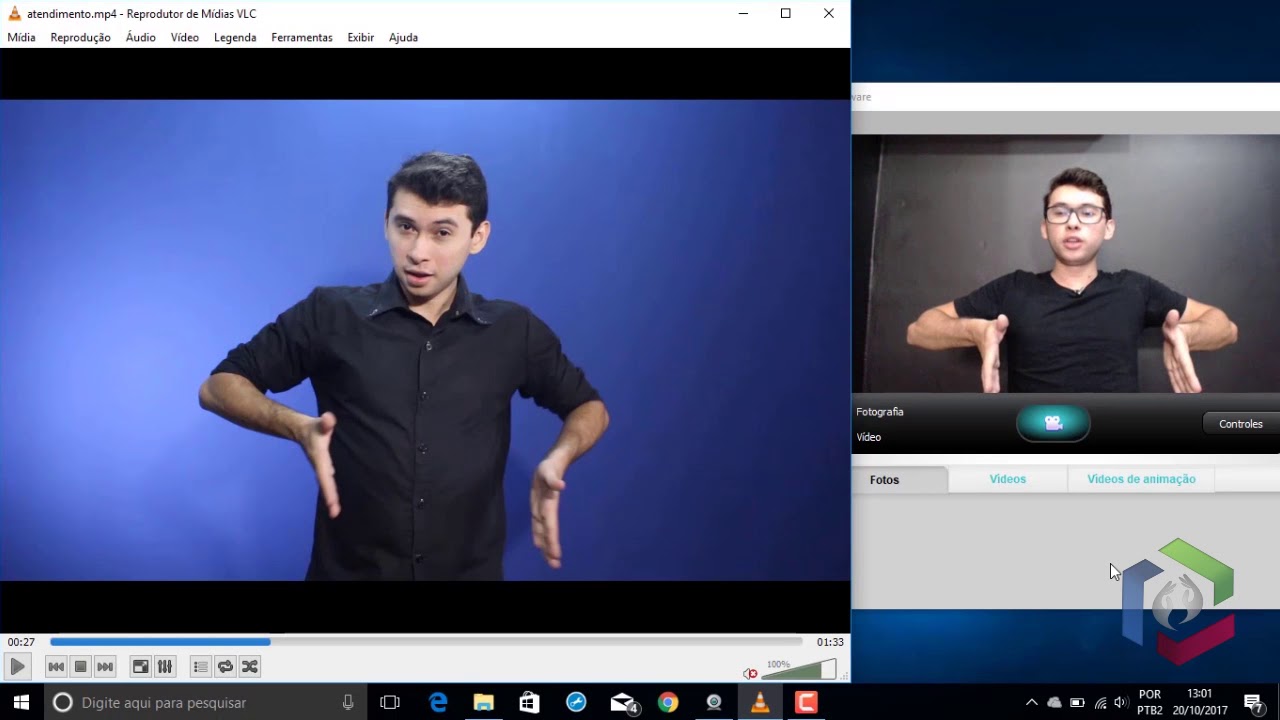This screenshot has width=1280, height=720.
Task: Open webcam Controles button
Action: [x=1241, y=424]
